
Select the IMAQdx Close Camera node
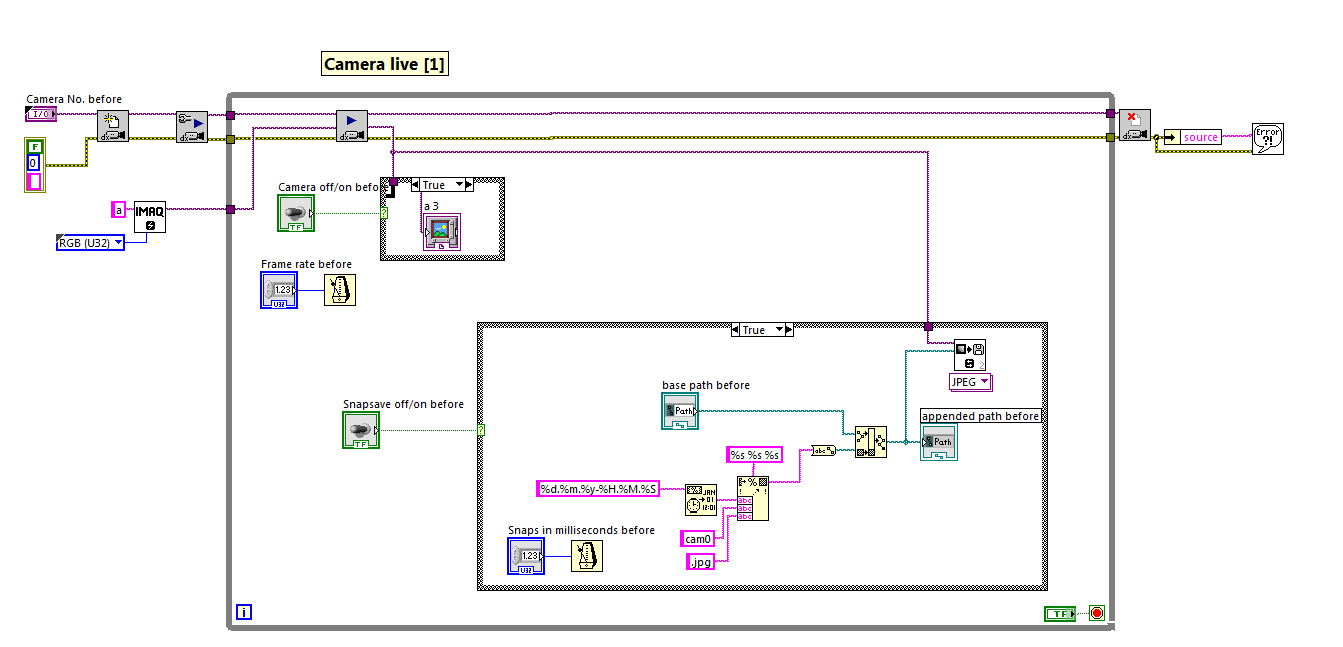1134,125
